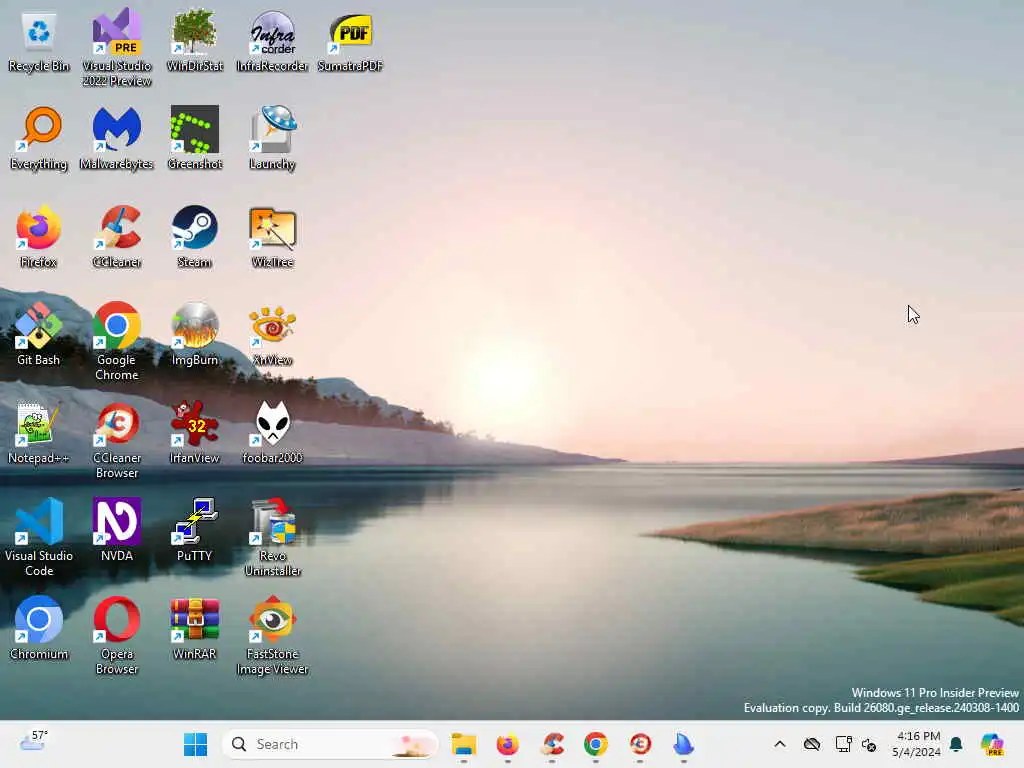This screenshot has height=768, width=1024.
Task: Select the PuTTY desktop shortcut
Action: tap(195, 530)
